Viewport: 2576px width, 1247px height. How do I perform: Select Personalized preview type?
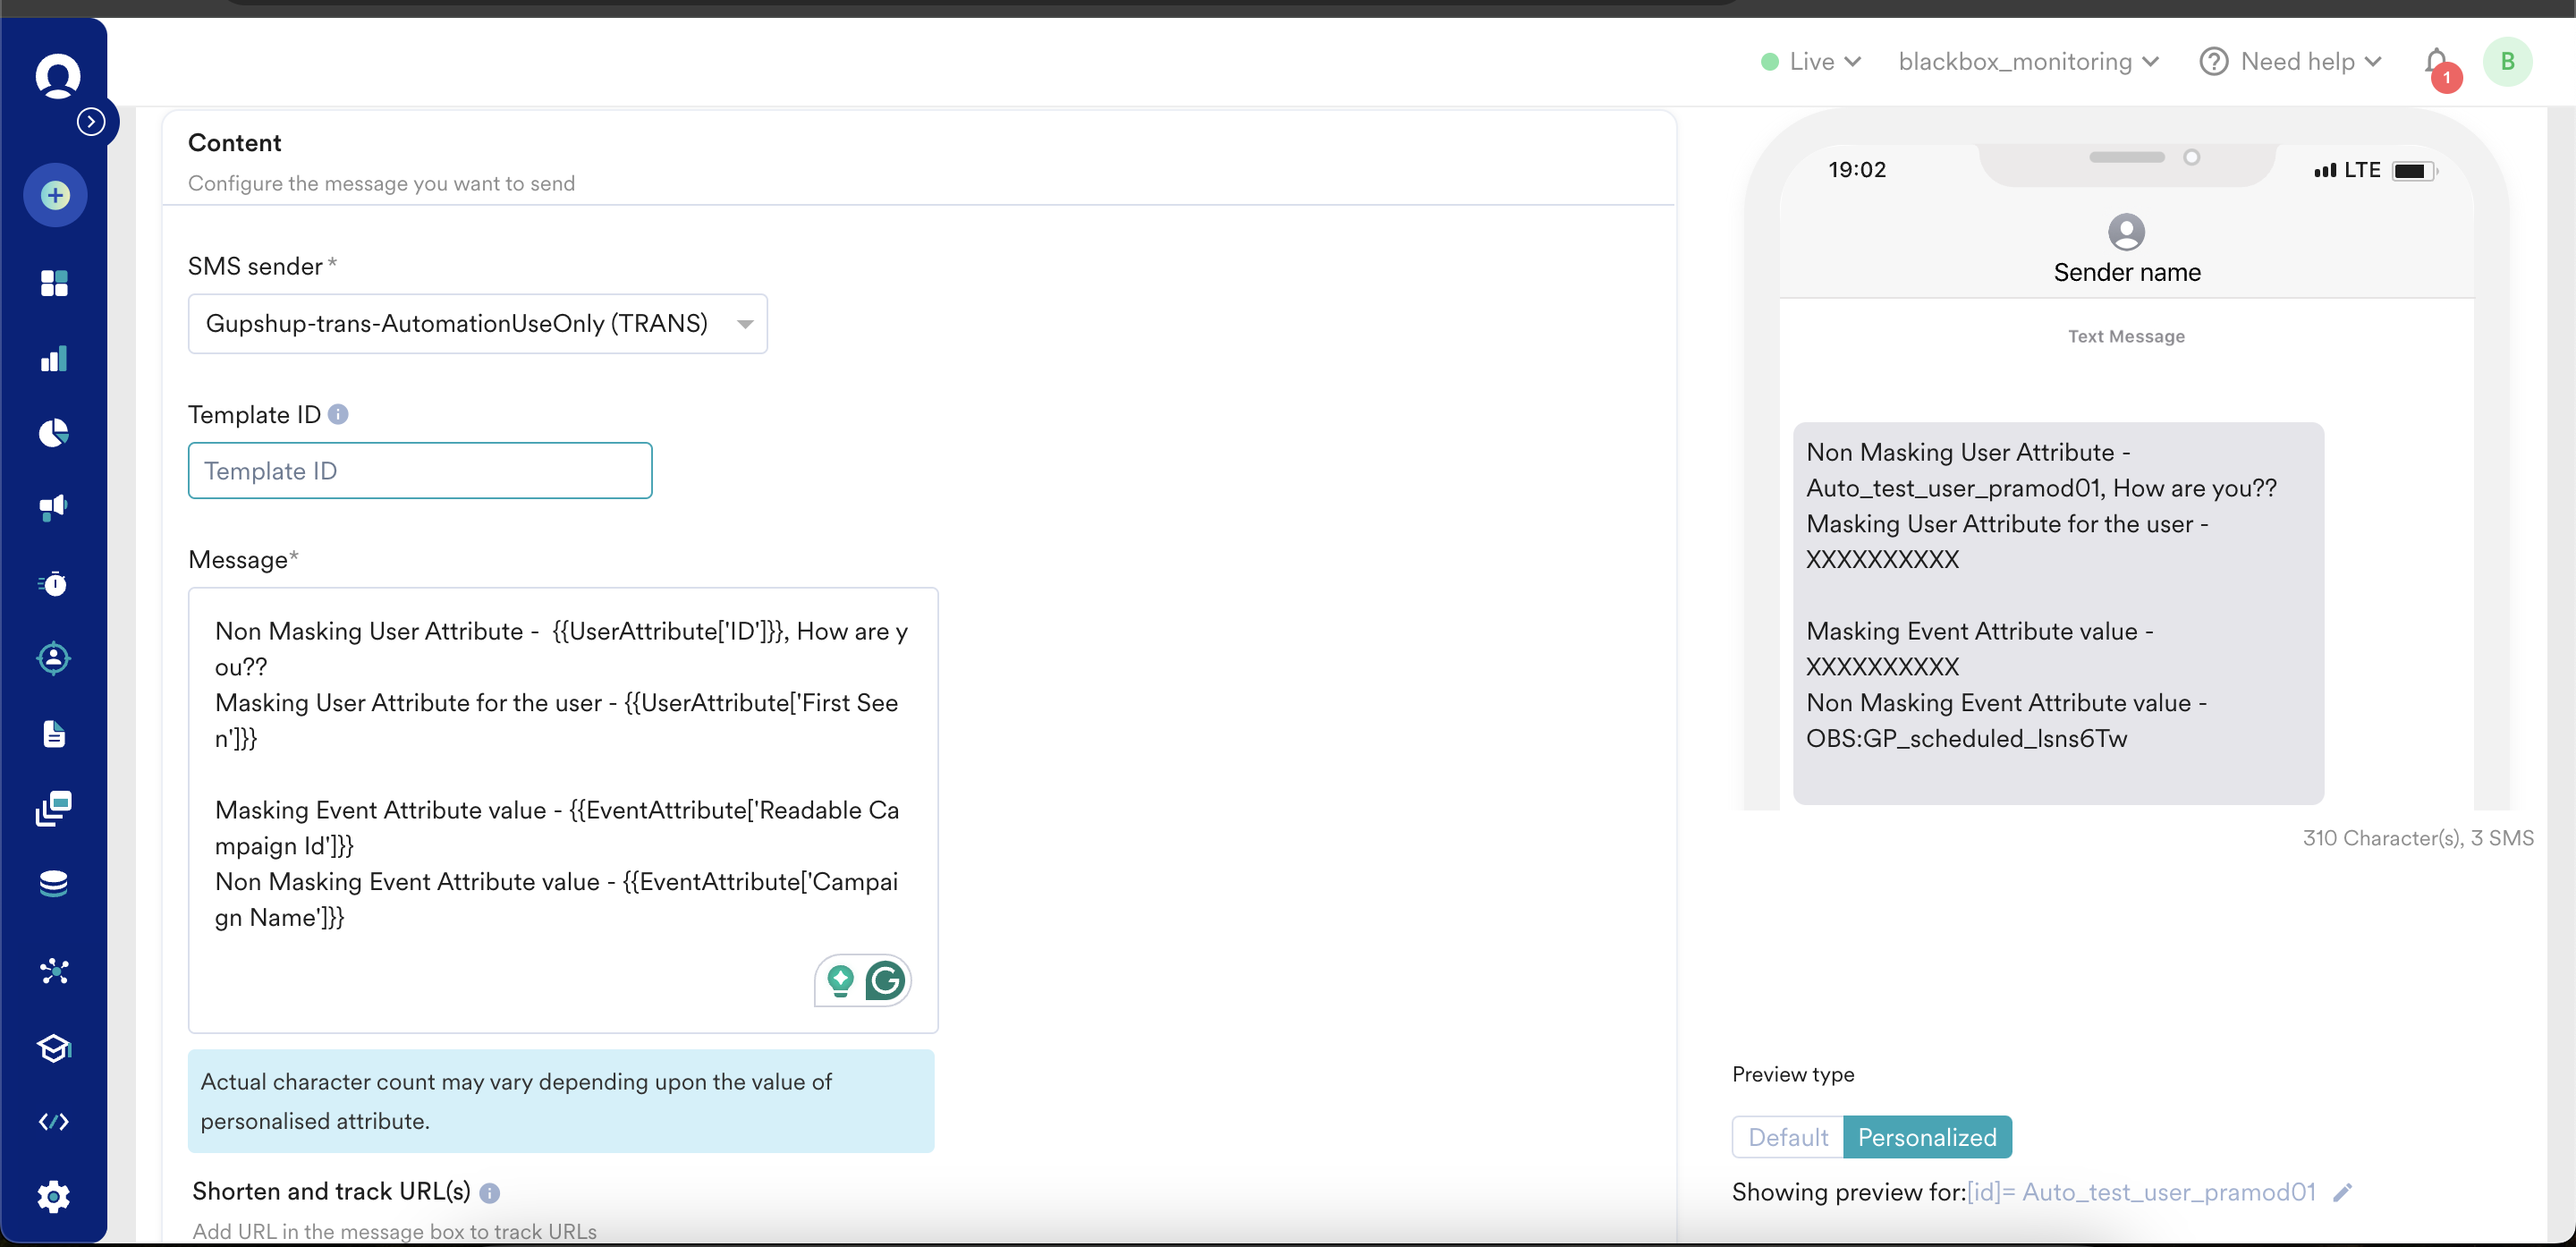(x=1926, y=1137)
